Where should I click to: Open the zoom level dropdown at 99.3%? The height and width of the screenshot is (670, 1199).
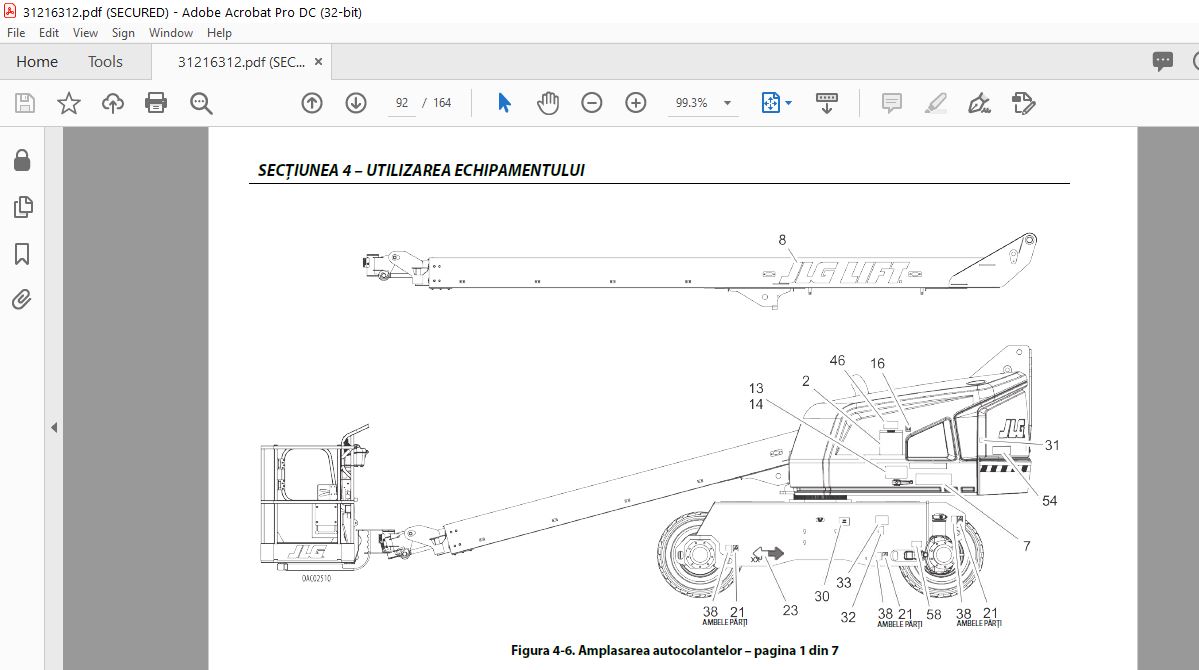point(727,103)
